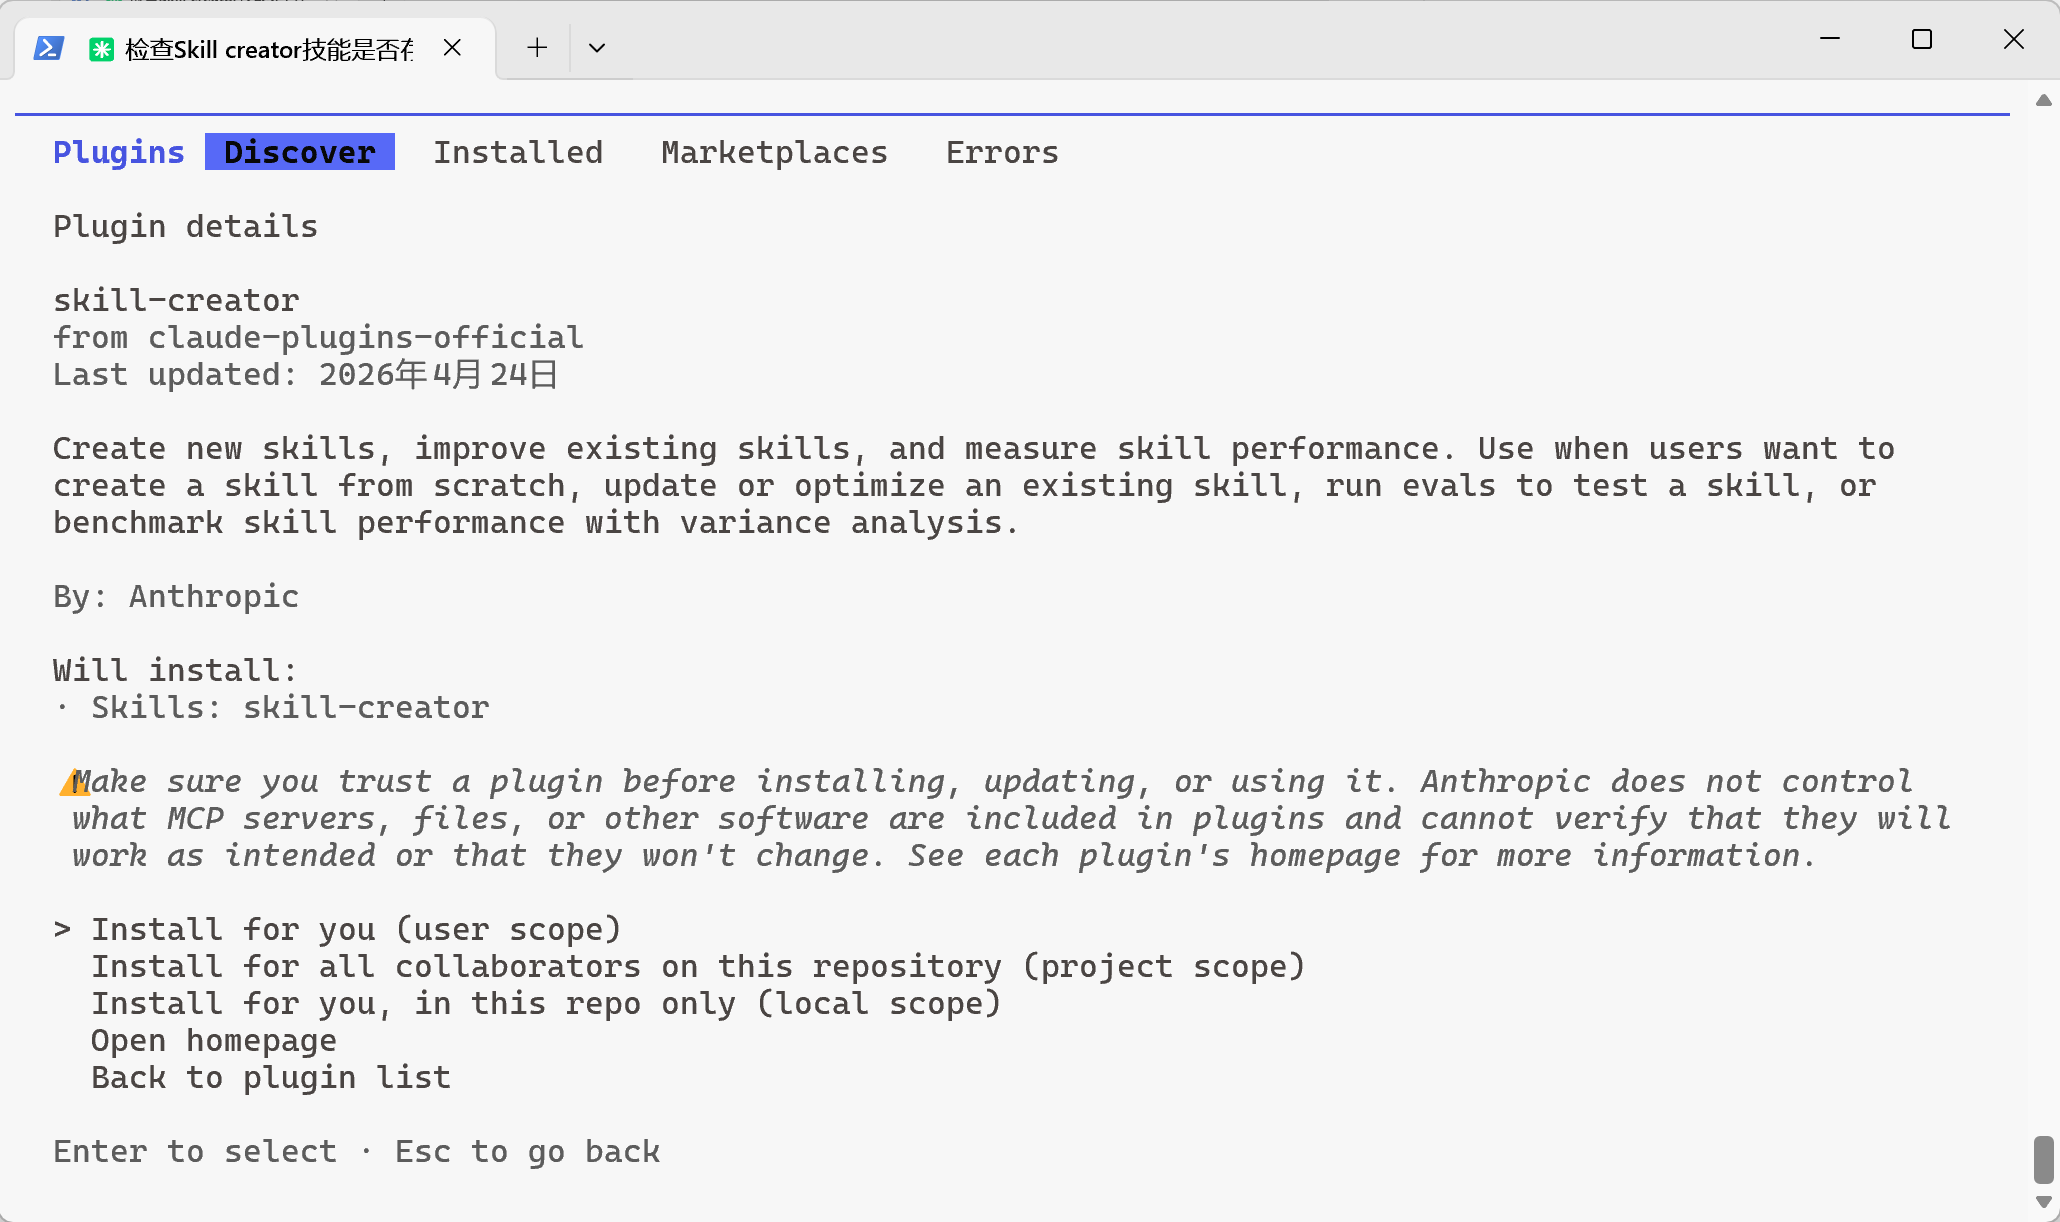
Task: Click the 'from claude-plugins-official' text
Action: point(318,337)
